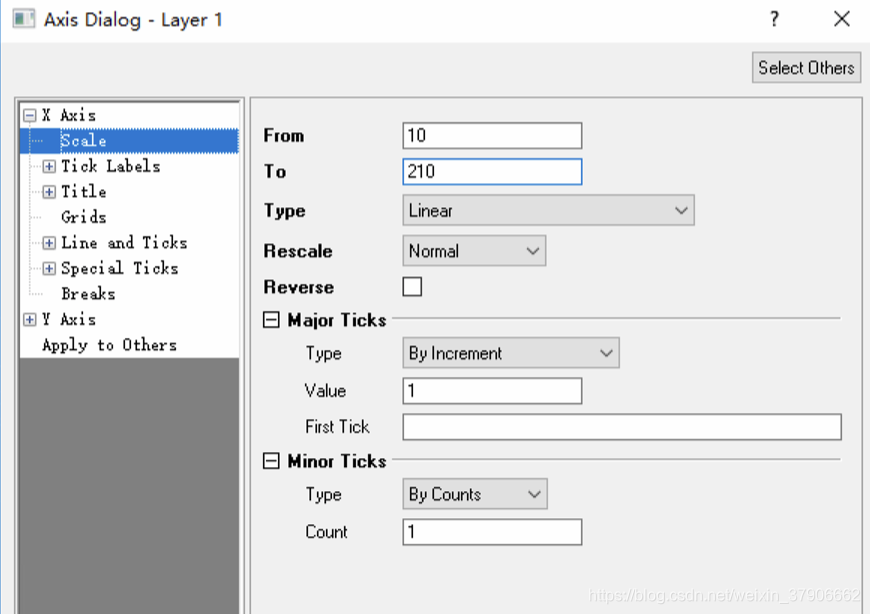Open Minor Ticks Type By Counts dropdown
The image size is (870, 614).
(475, 494)
